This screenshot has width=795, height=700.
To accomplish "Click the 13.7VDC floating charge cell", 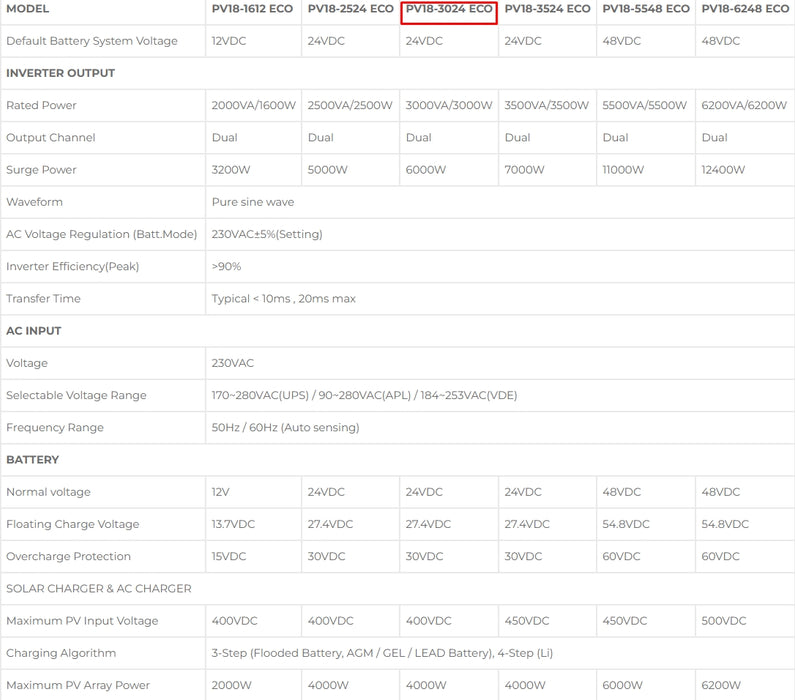I will click(x=233, y=524).
